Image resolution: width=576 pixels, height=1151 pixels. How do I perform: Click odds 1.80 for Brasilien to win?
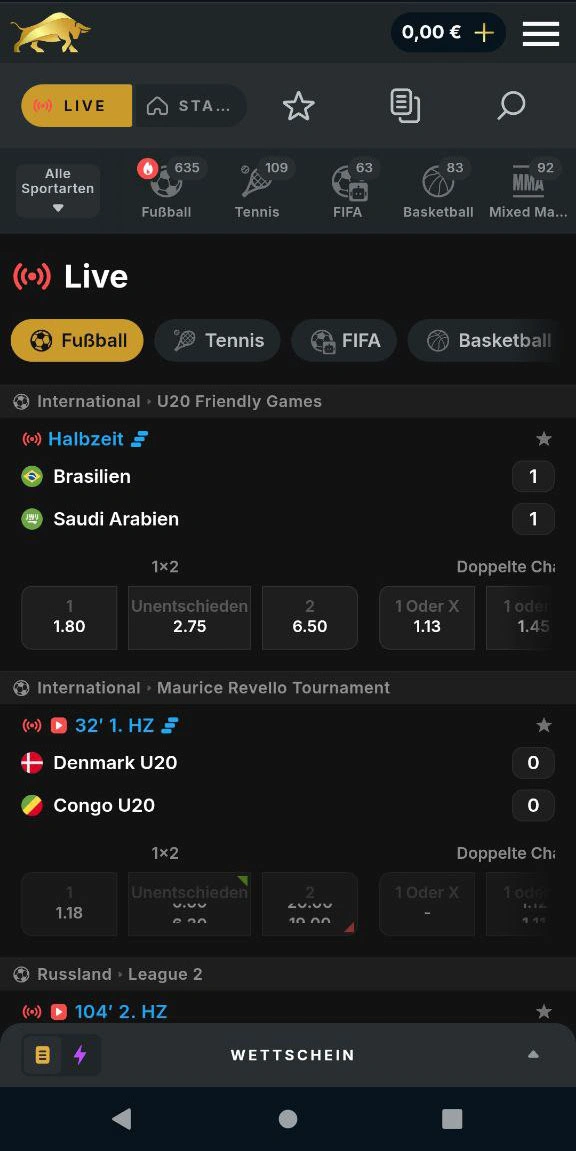click(x=68, y=618)
